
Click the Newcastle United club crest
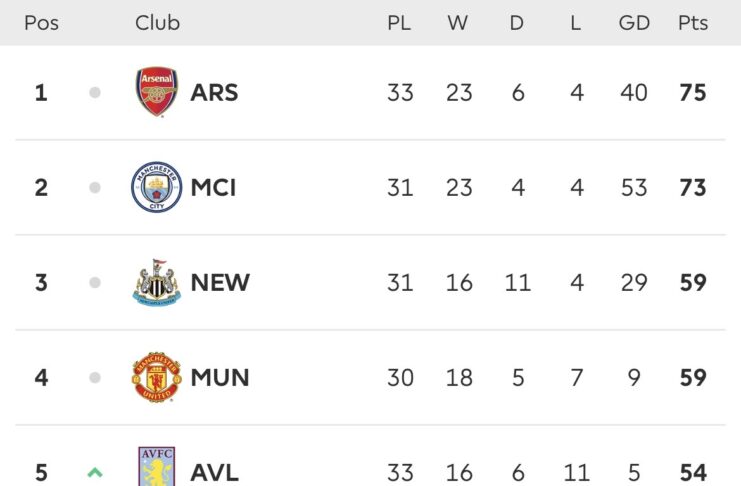coord(157,283)
